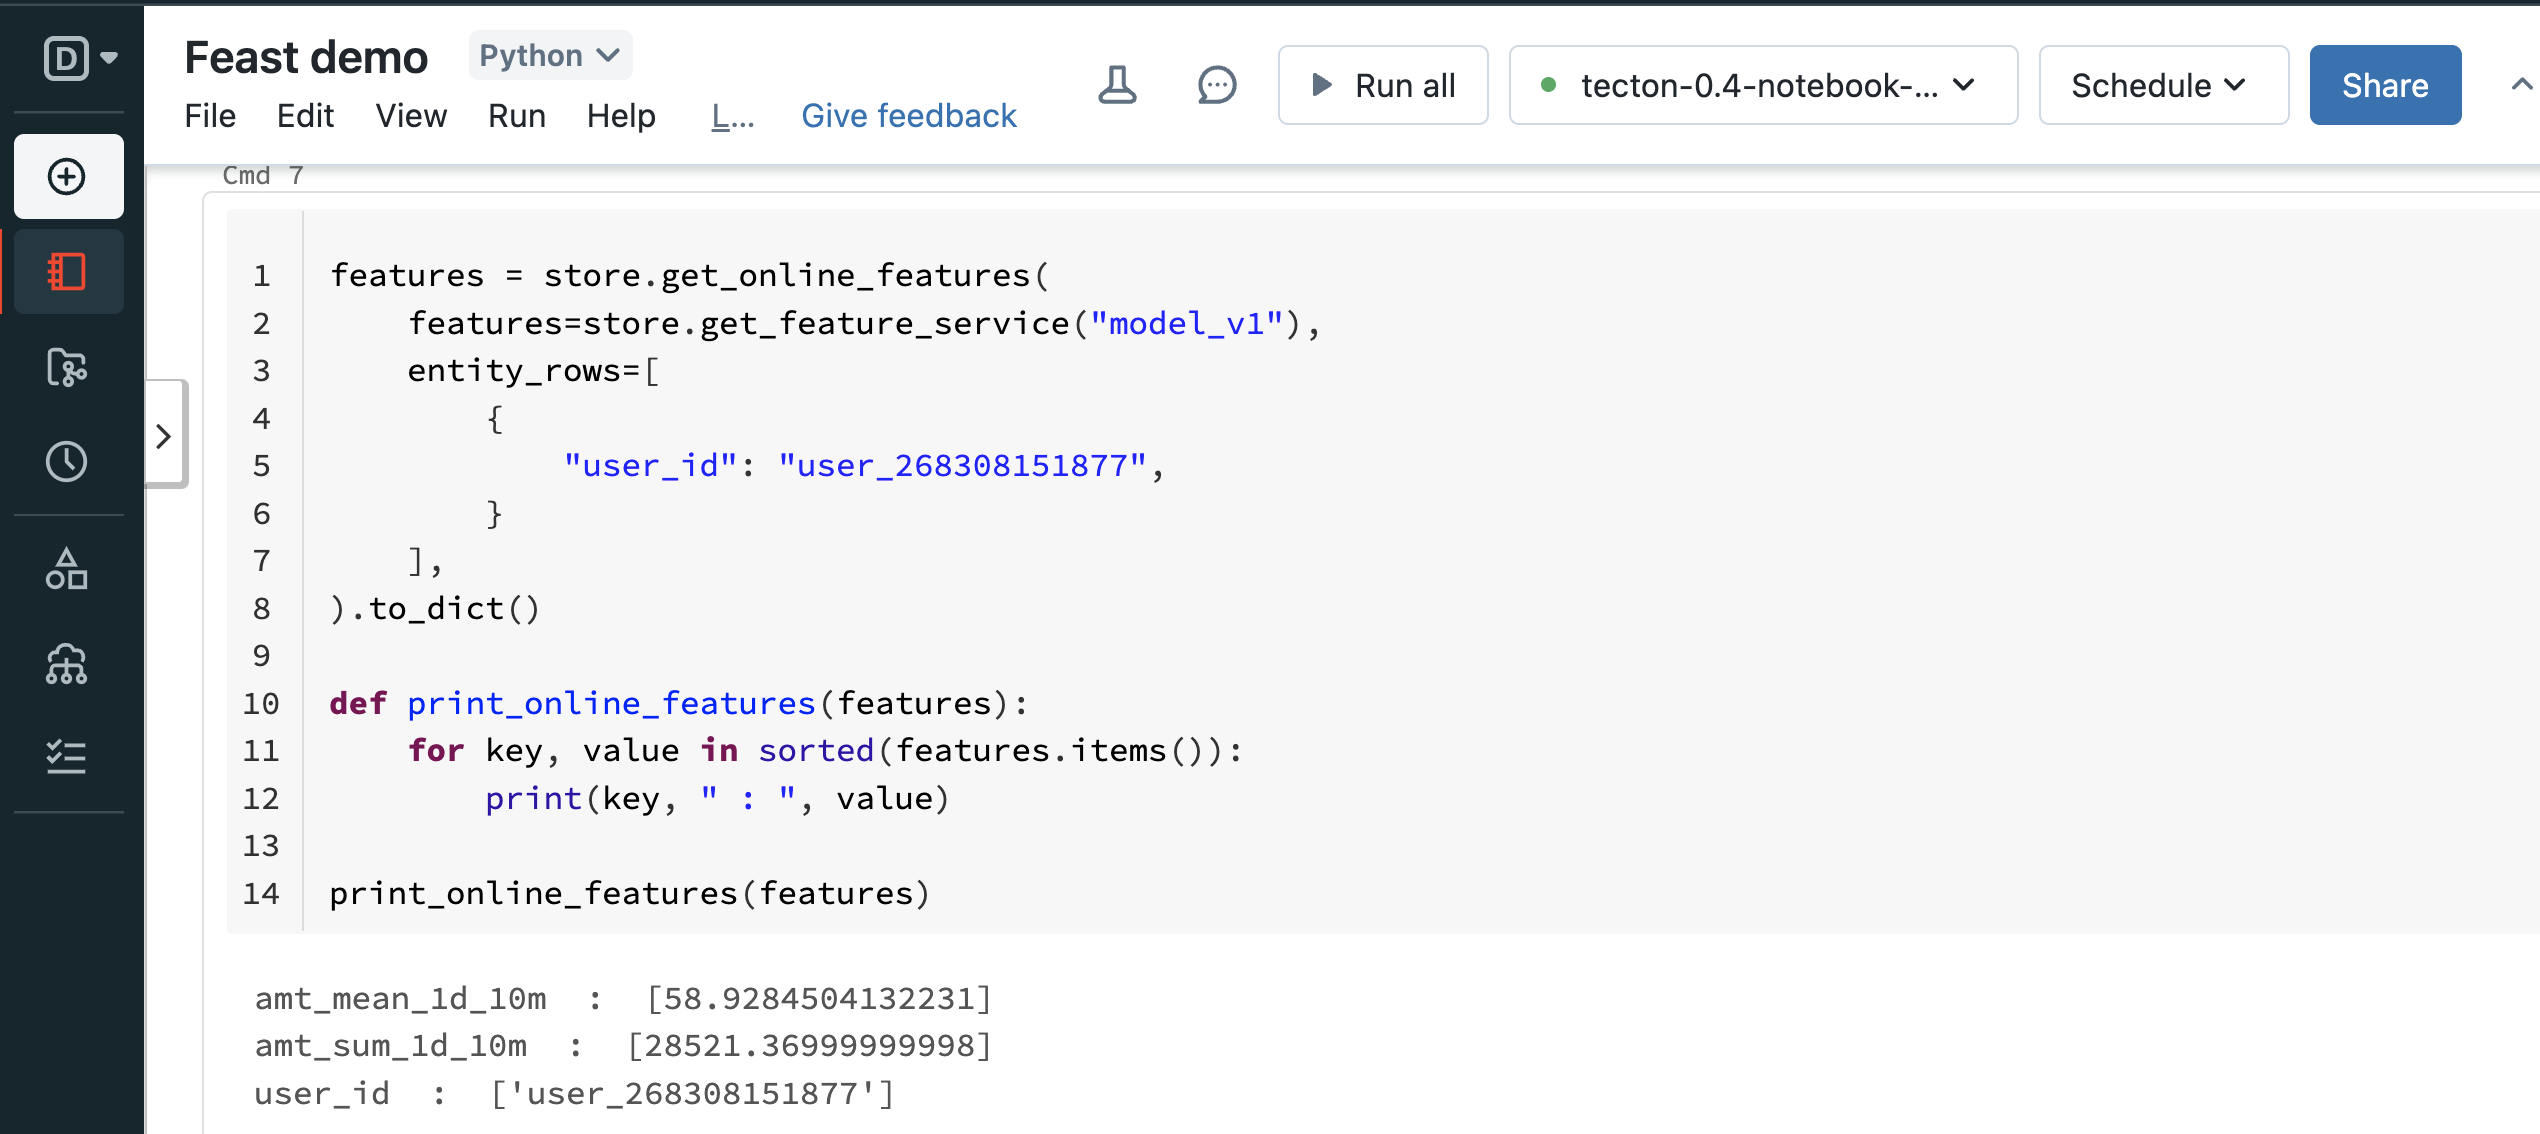Click the Run all button
The image size is (2540, 1134).
coord(1383,85)
